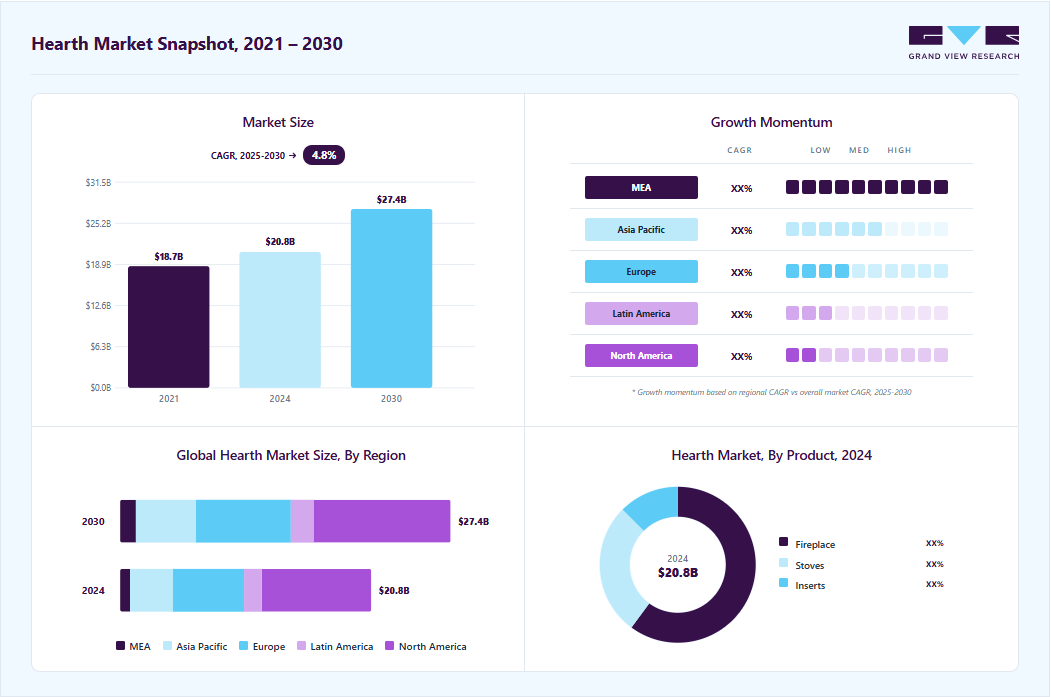Click the XX% CAGR value for Latin America
The width and height of the screenshot is (1051, 697).
point(741,314)
